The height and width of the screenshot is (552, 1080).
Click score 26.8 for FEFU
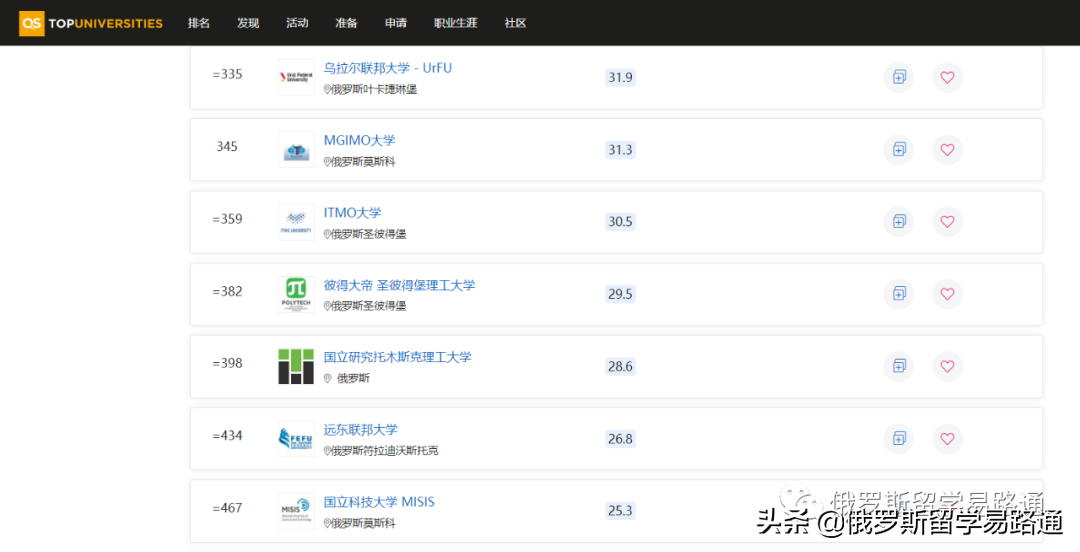click(620, 438)
